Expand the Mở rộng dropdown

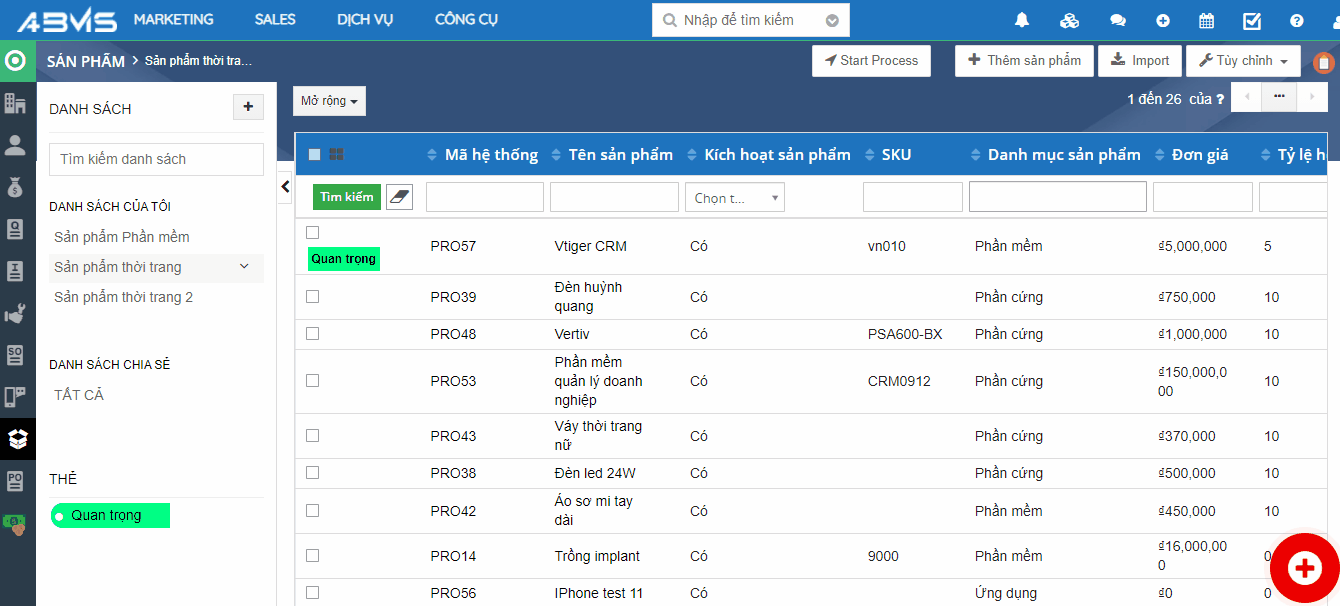329,101
